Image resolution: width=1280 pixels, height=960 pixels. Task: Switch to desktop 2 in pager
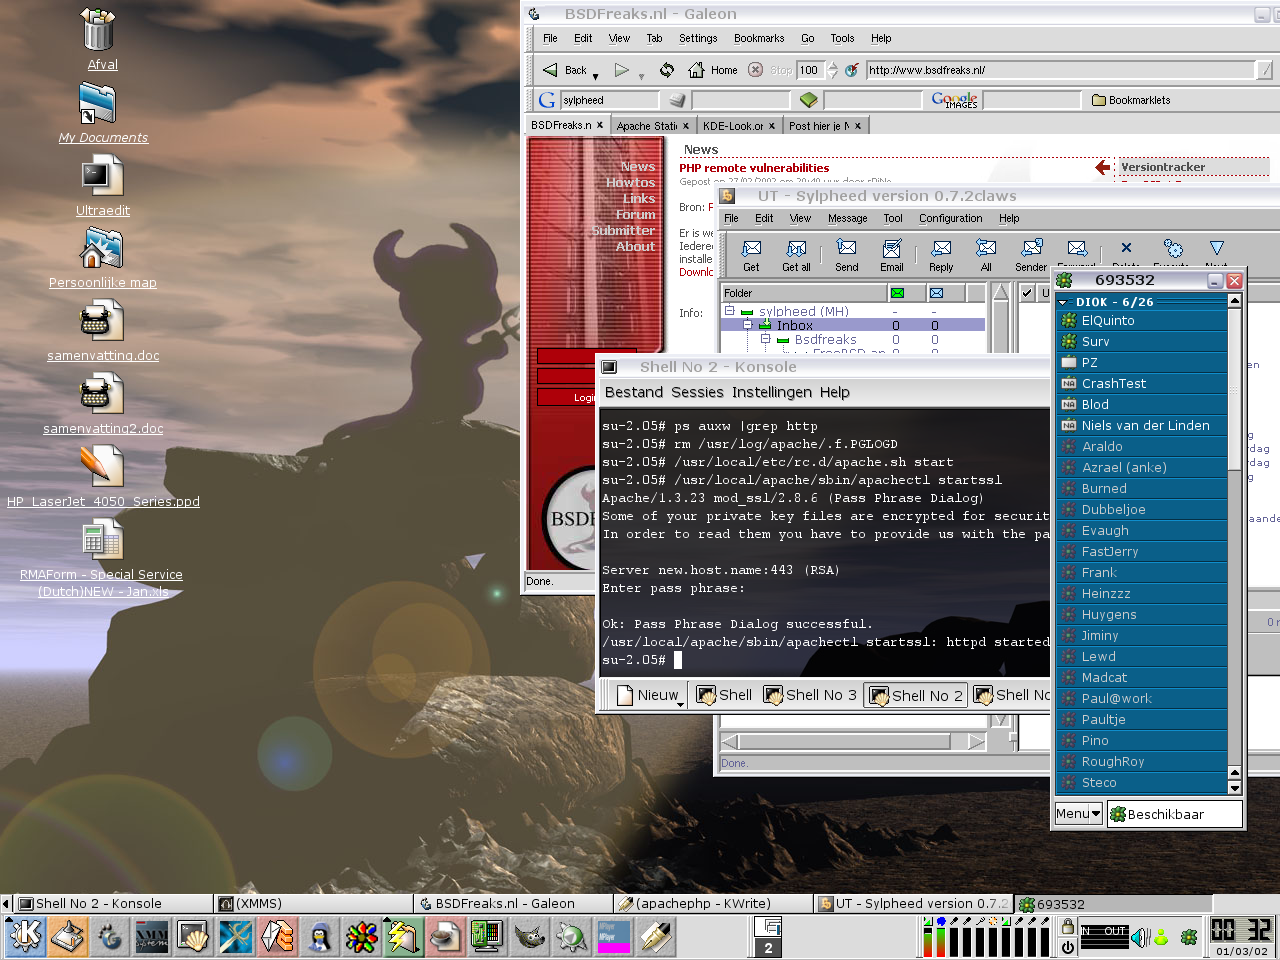tap(768, 947)
